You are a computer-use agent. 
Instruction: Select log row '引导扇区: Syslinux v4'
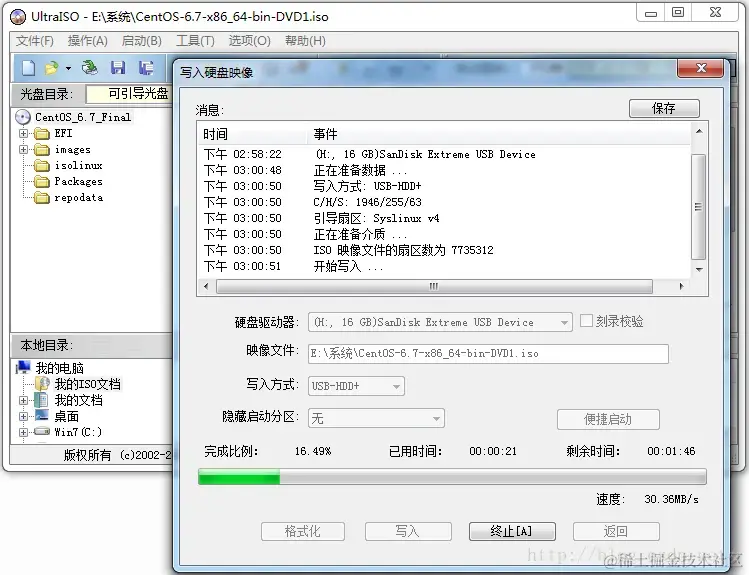click(444, 219)
